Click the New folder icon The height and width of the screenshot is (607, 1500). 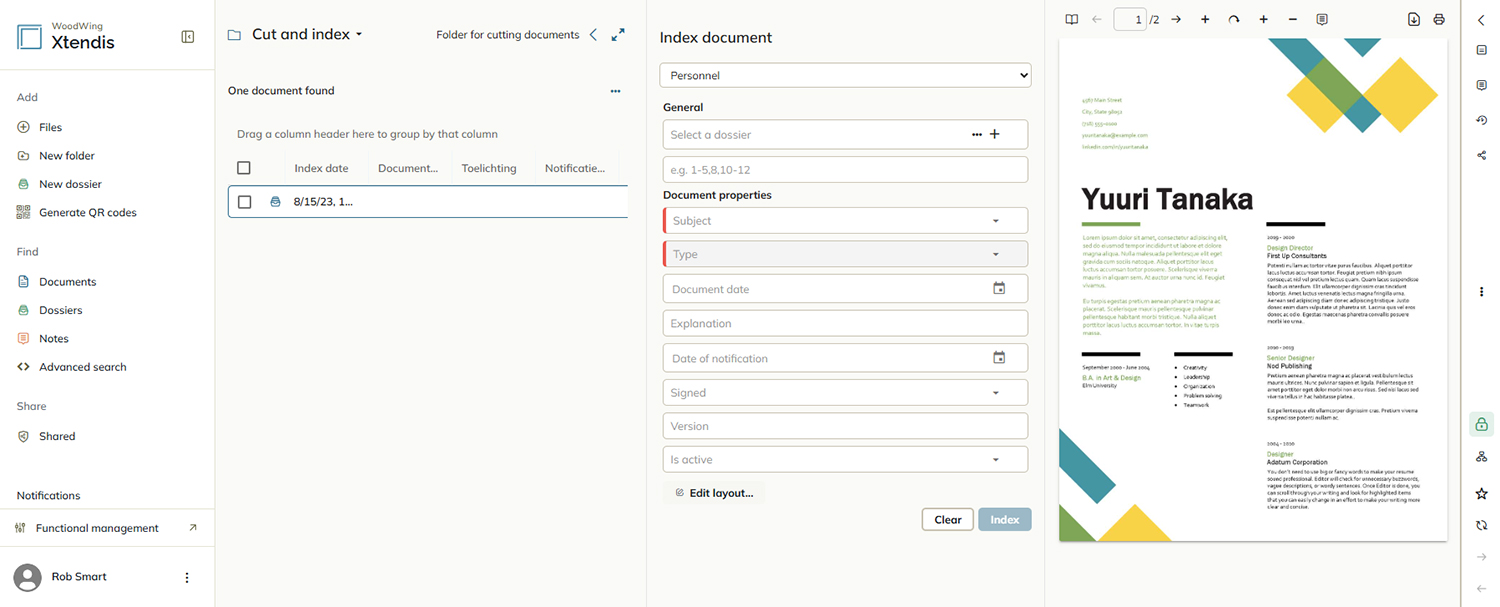pos(24,156)
